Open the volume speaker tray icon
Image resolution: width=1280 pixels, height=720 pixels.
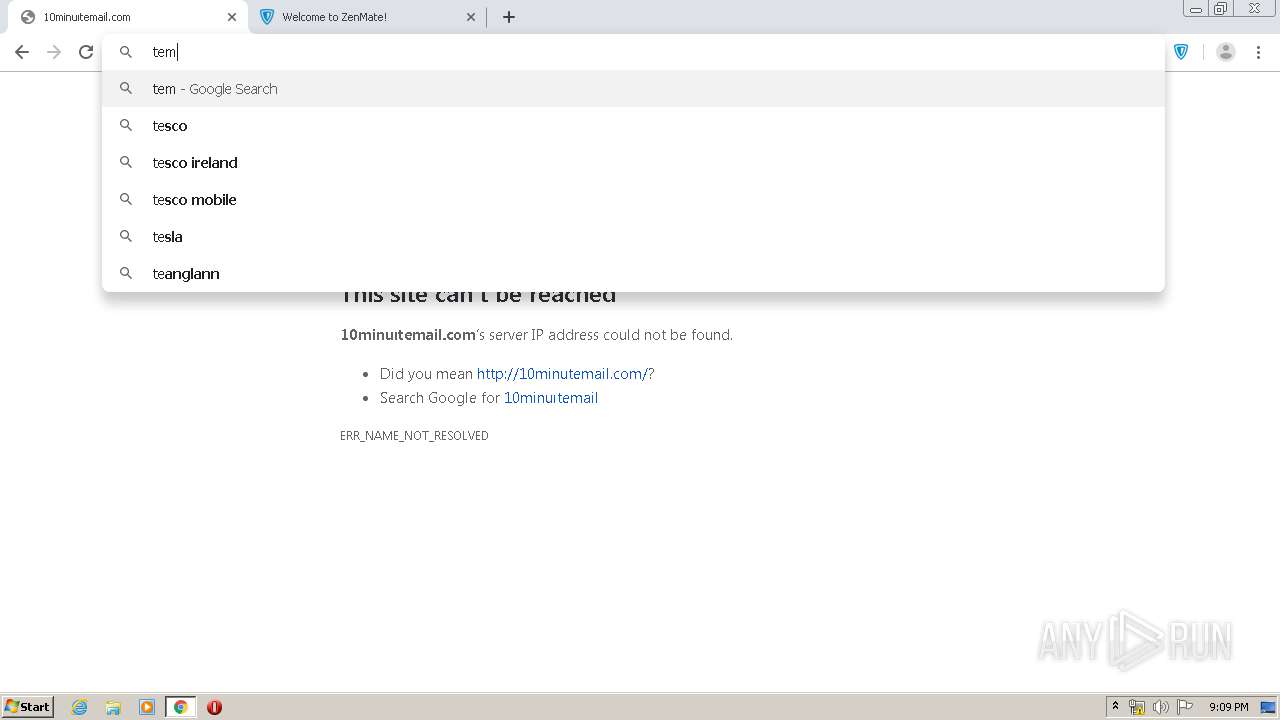1161,707
